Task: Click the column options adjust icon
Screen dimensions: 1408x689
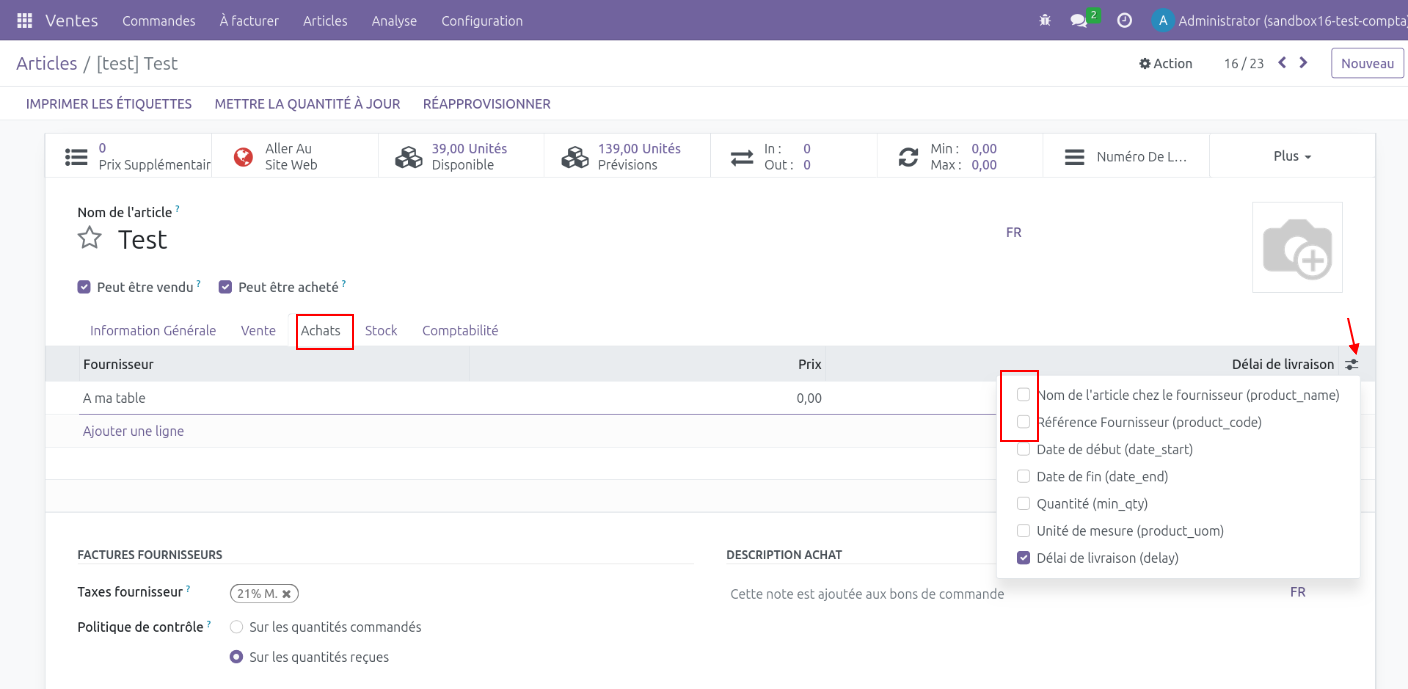Action: coord(1352,365)
